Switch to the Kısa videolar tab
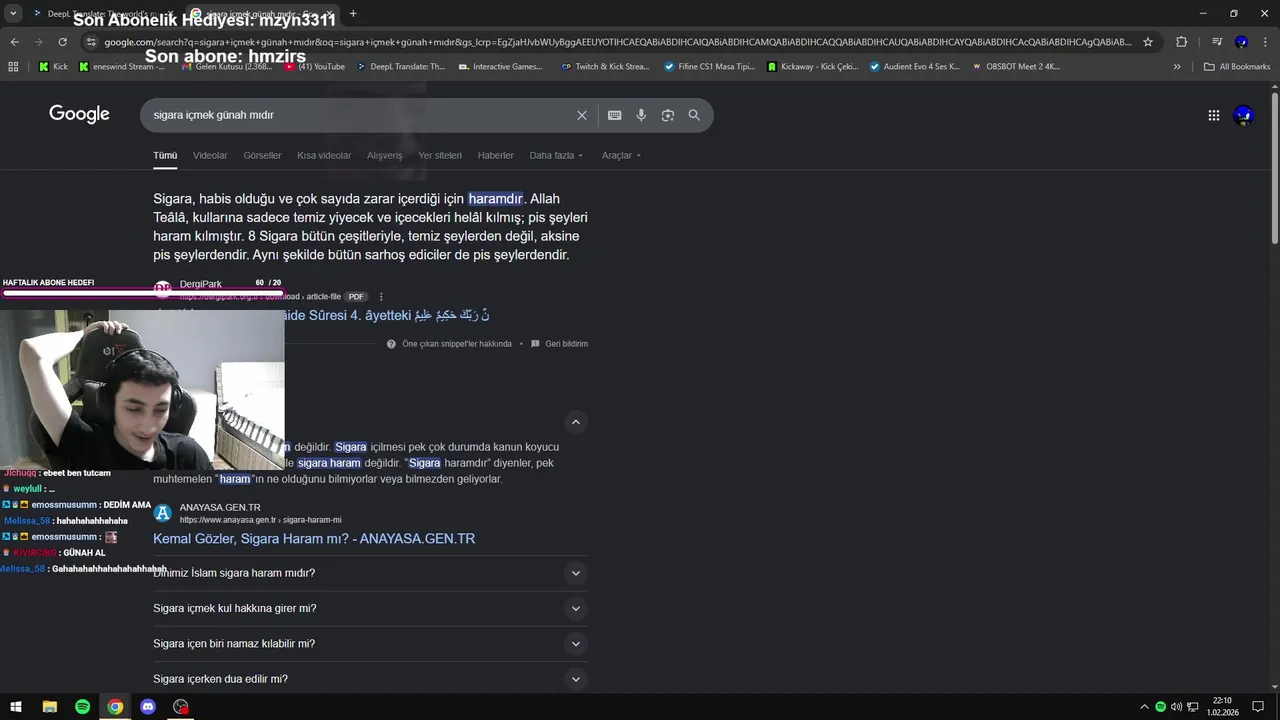 tap(324, 156)
